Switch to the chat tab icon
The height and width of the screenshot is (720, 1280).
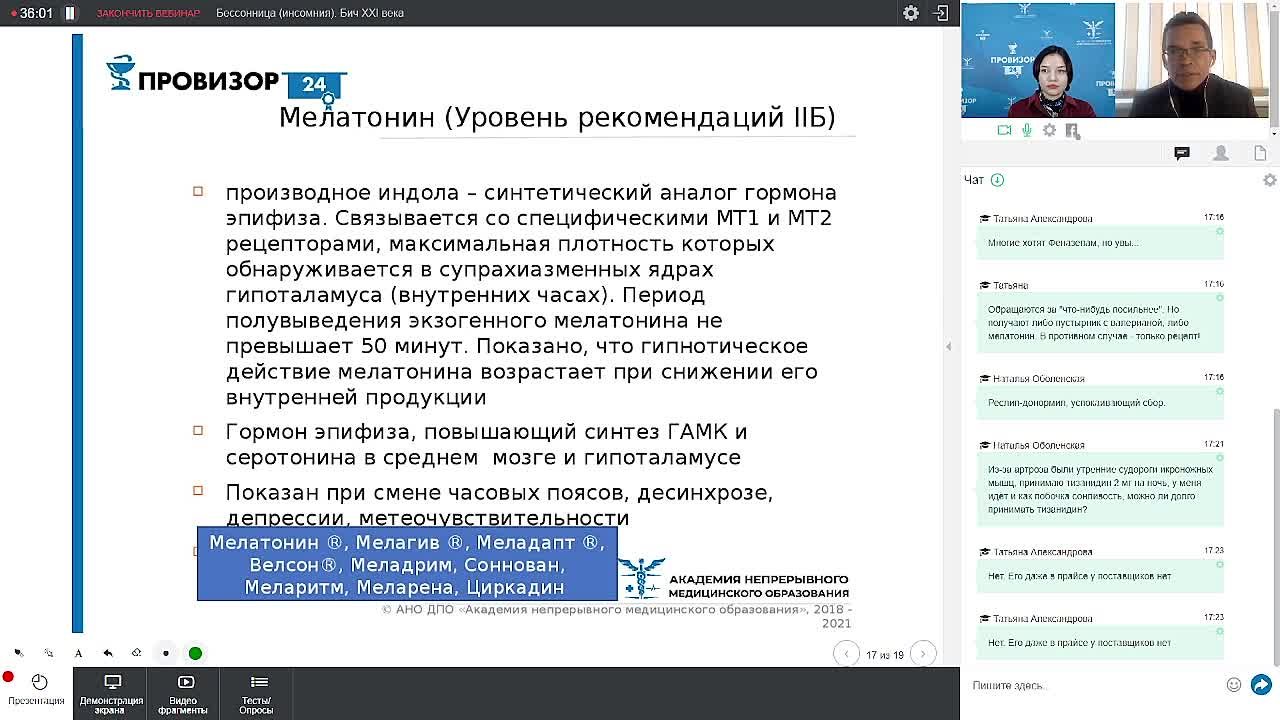point(1182,153)
